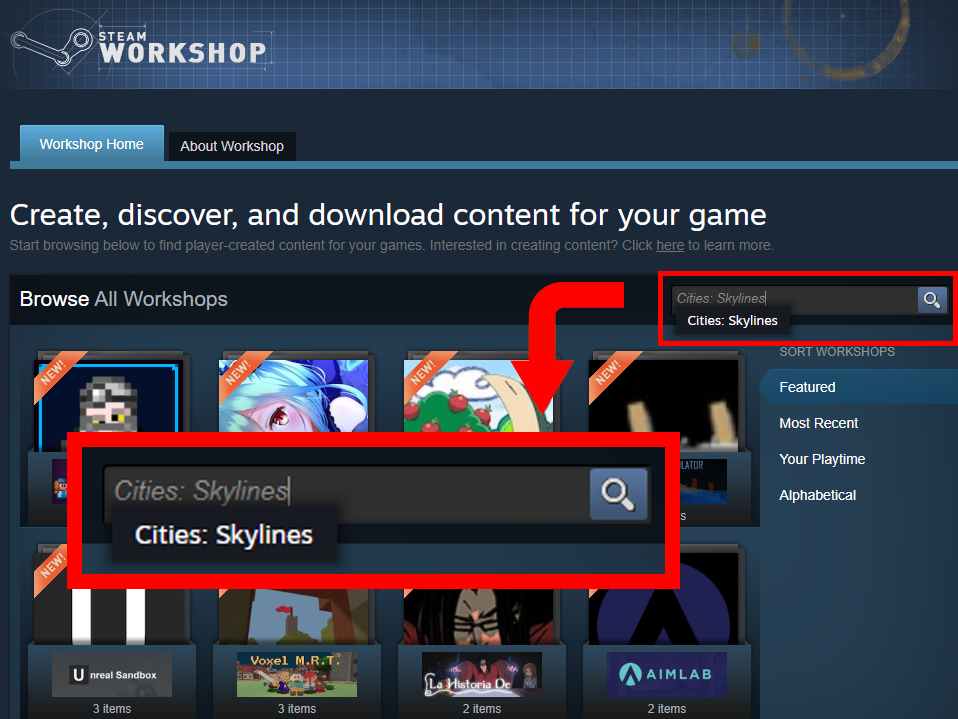Sort workshops by Your Playtime
958x719 pixels.
tap(822, 459)
